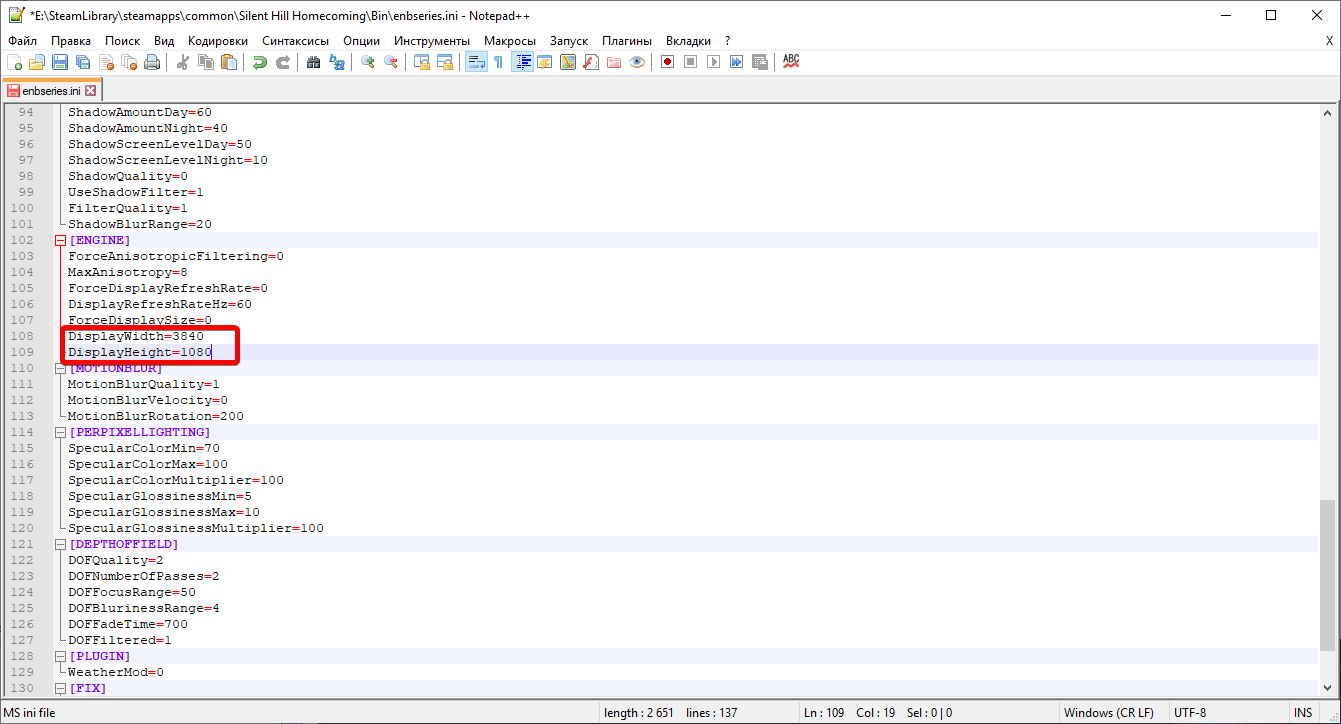Close the enbseries.ini tab with its X

point(90,90)
